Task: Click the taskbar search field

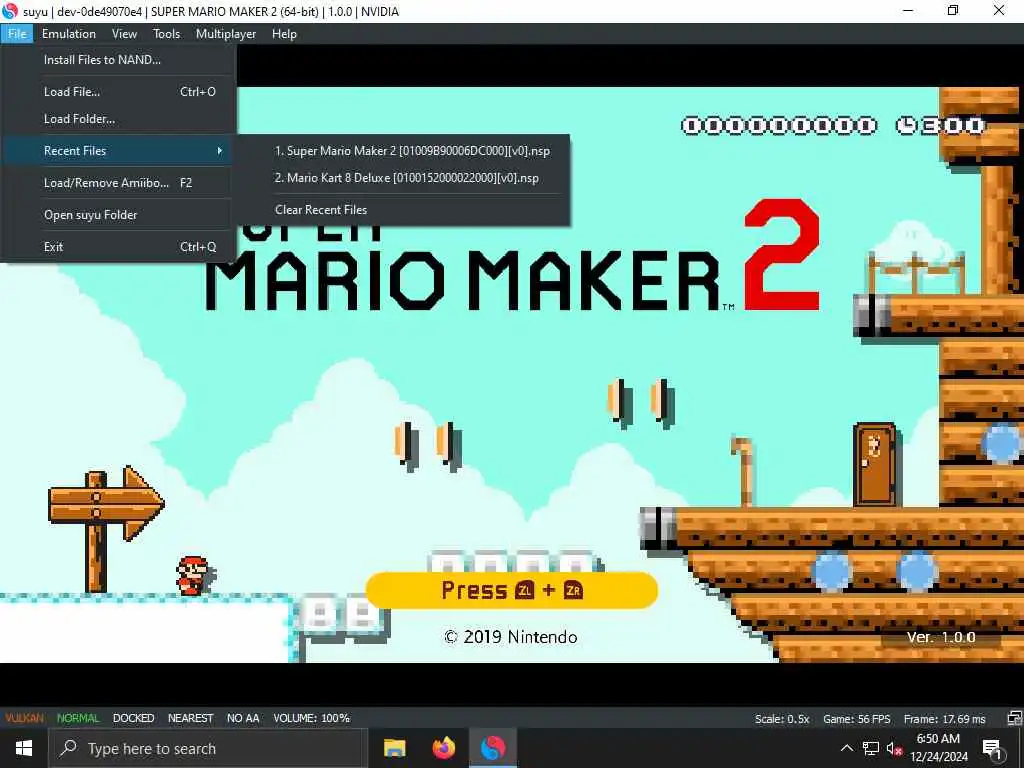Action: [208, 748]
